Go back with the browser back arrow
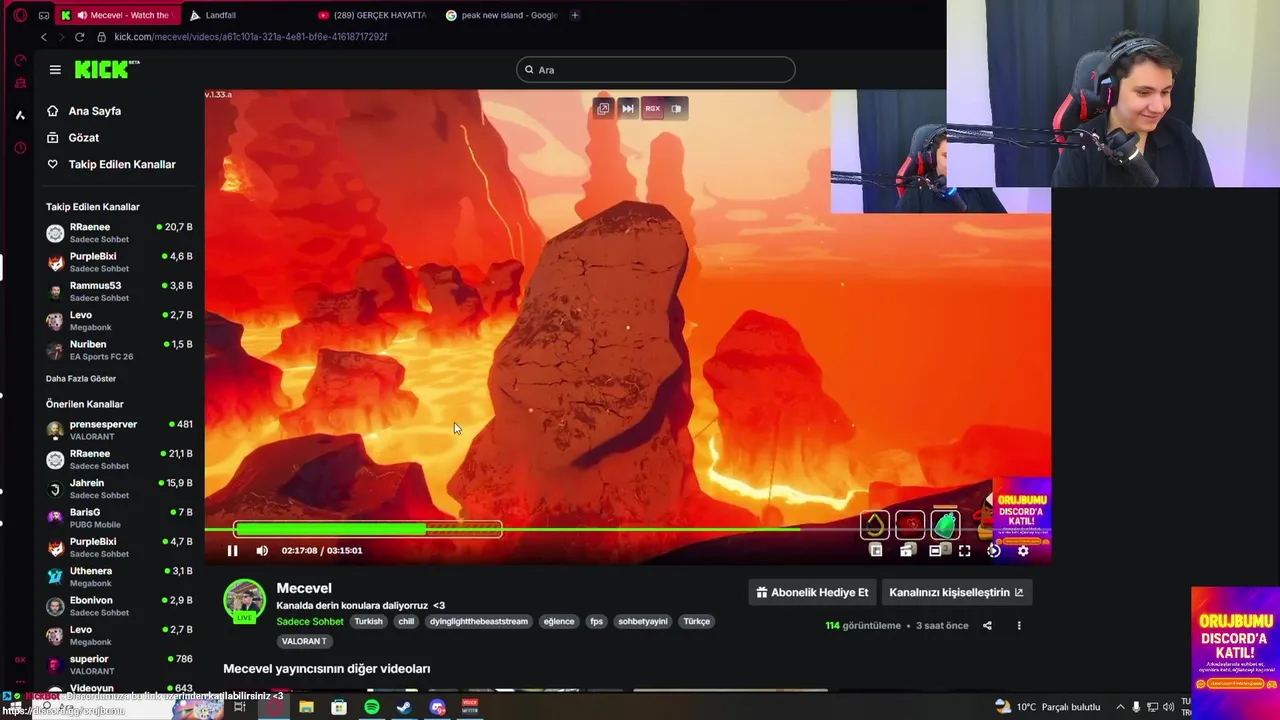Image resolution: width=1280 pixels, height=720 pixels. [x=43, y=37]
